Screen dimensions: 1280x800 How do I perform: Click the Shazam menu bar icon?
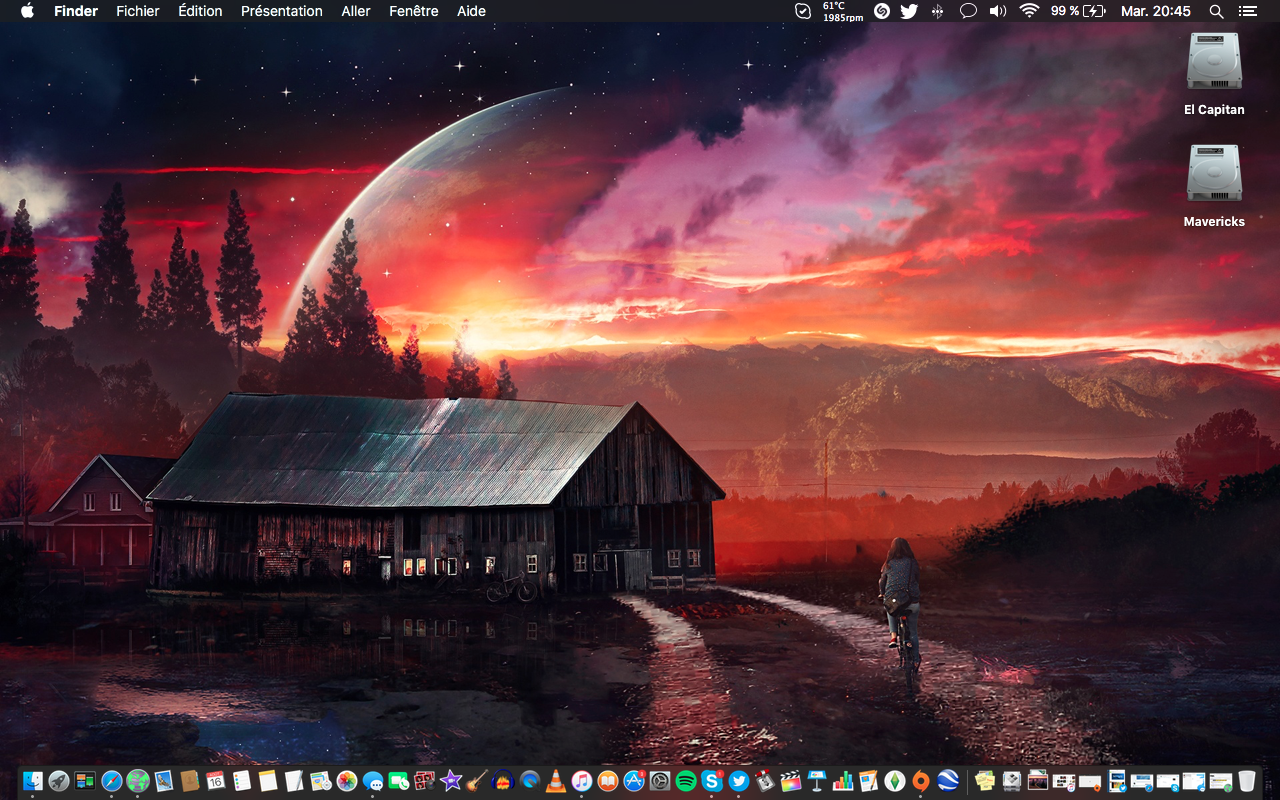(x=882, y=11)
